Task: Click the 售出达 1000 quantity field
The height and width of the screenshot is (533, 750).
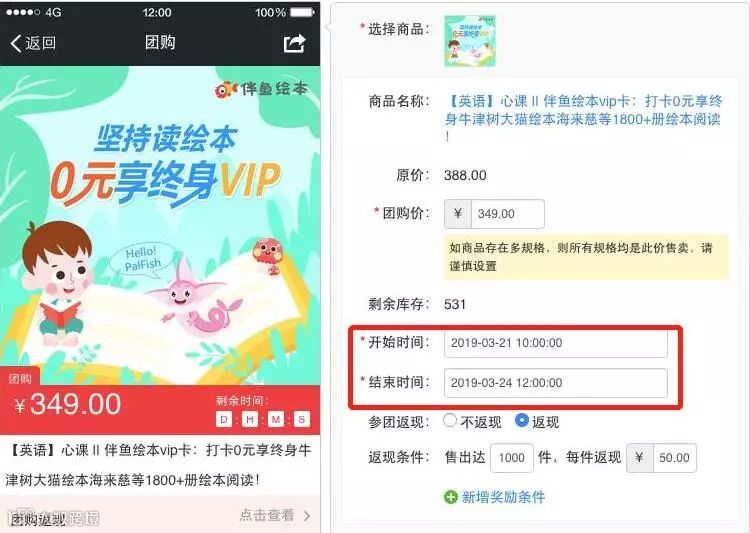Action: coord(511,458)
